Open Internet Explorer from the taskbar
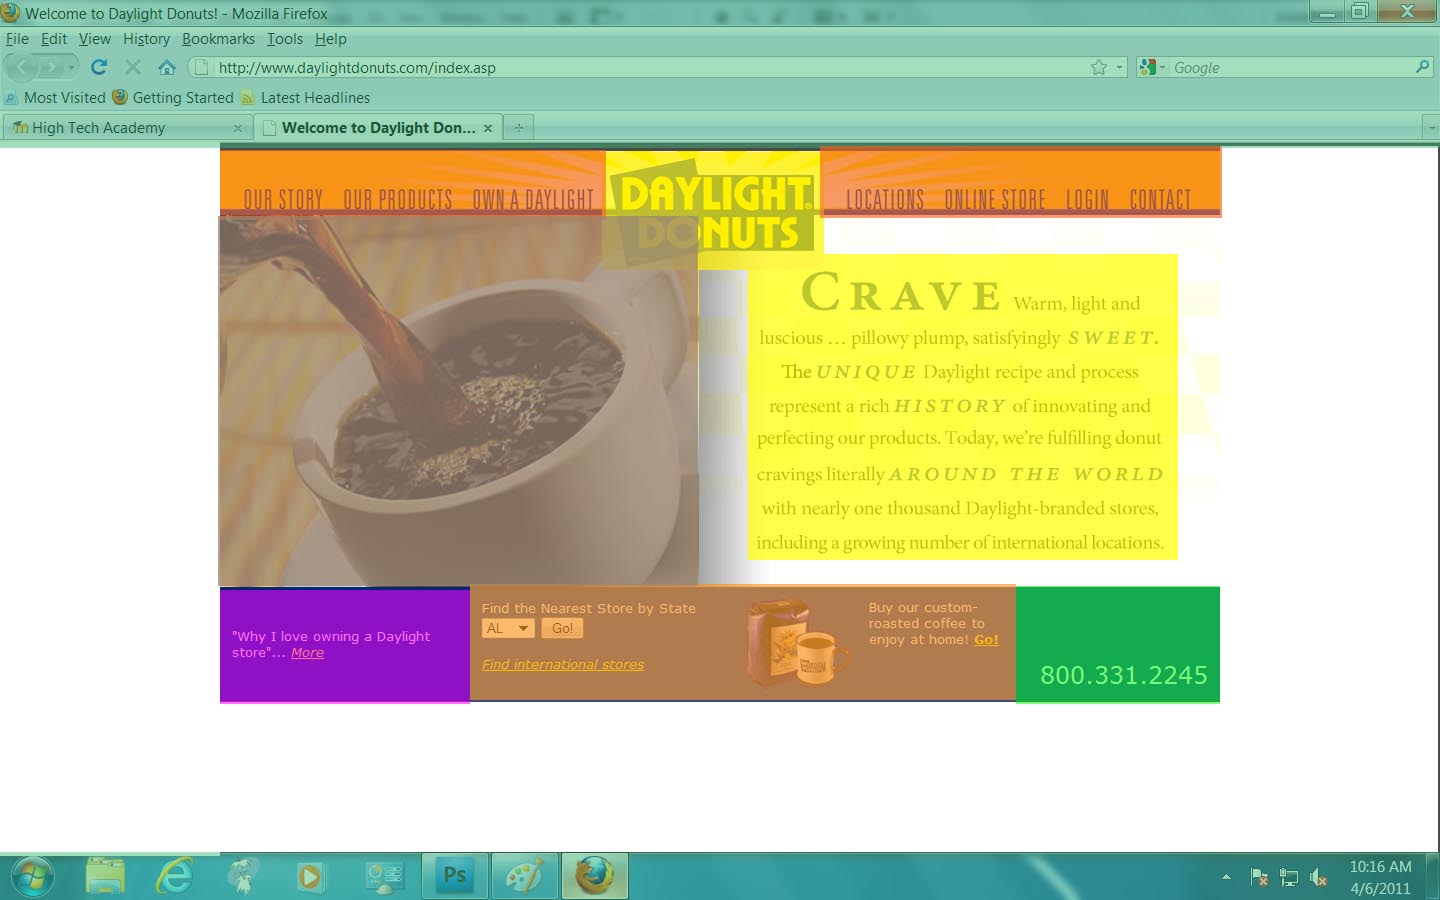 (x=175, y=877)
